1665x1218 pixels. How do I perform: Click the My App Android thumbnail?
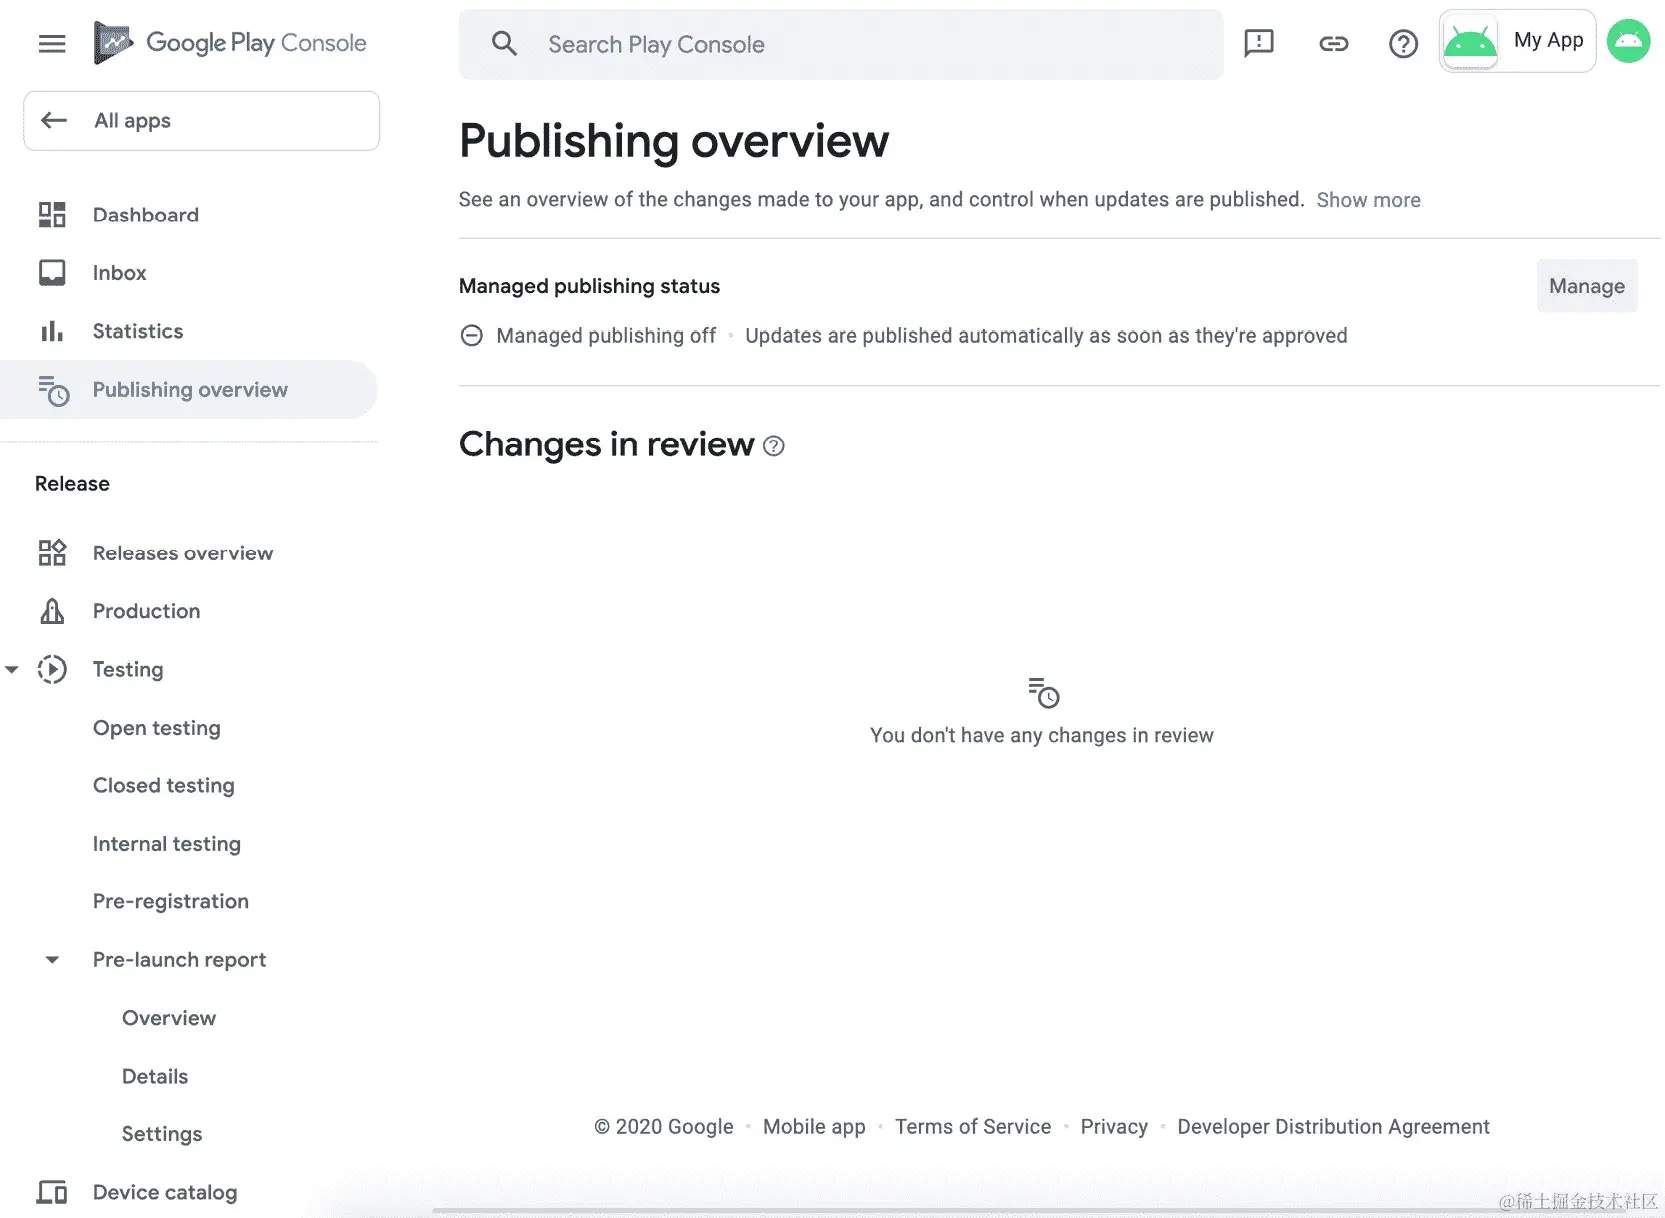(x=1470, y=42)
